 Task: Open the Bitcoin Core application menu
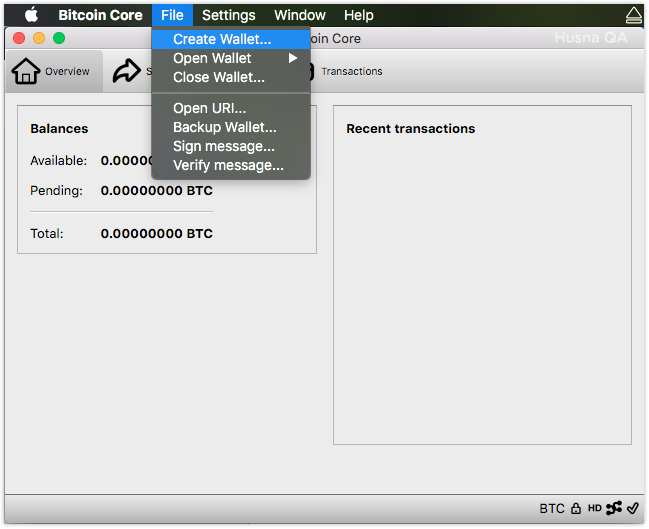[100, 15]
